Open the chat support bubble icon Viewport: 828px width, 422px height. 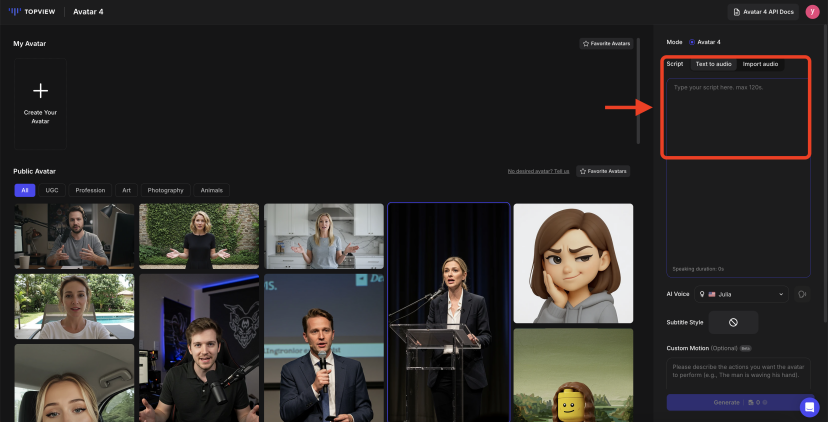(809, 407)
